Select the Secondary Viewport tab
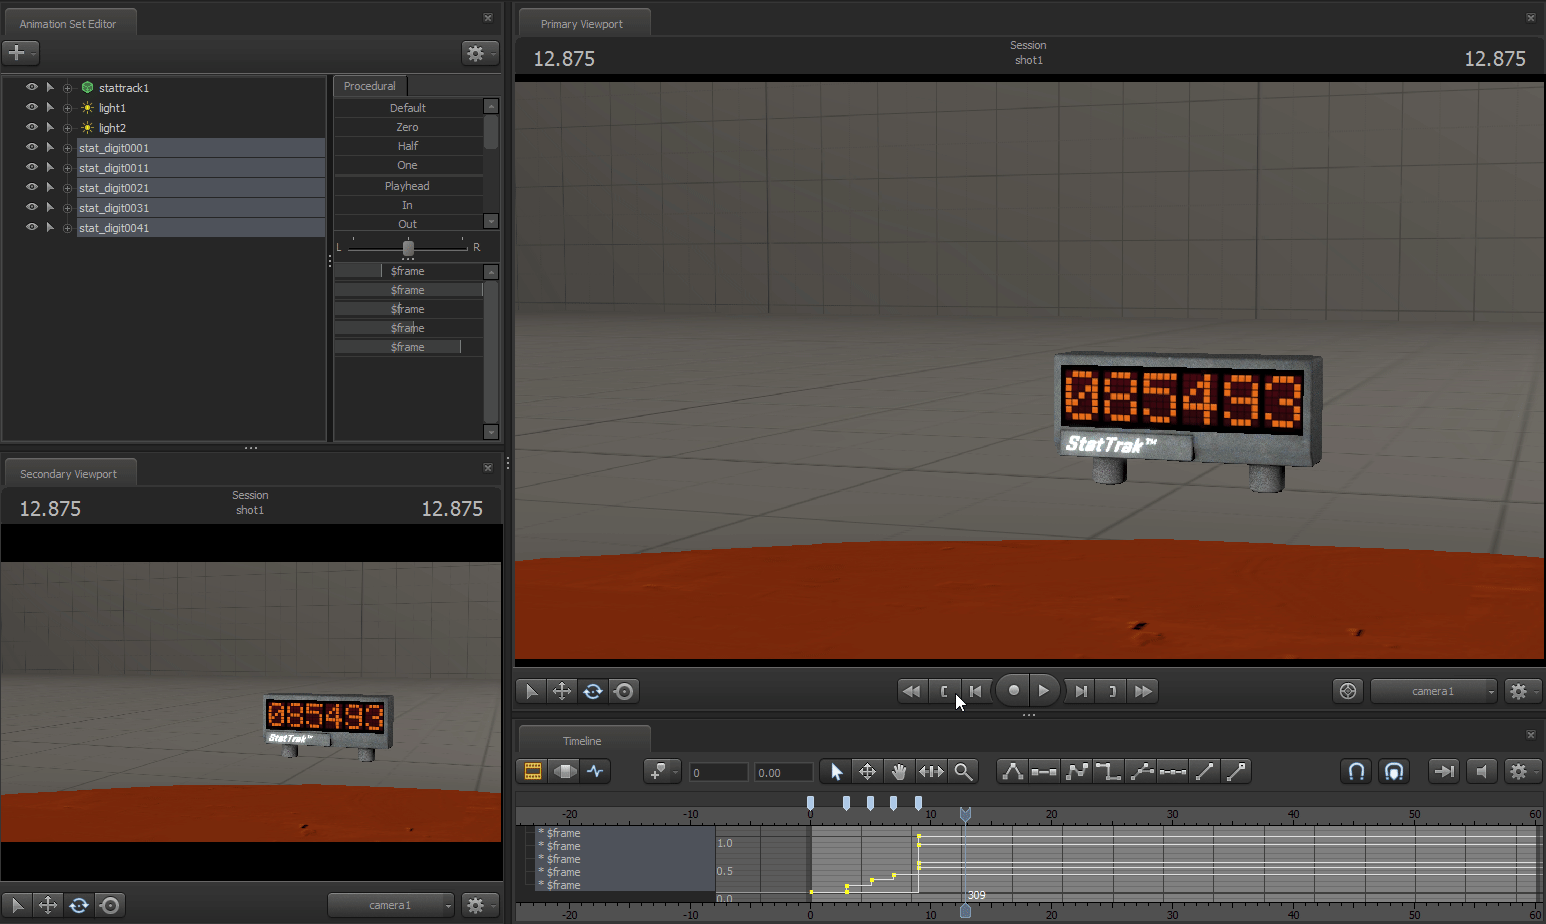 point(69,473)
